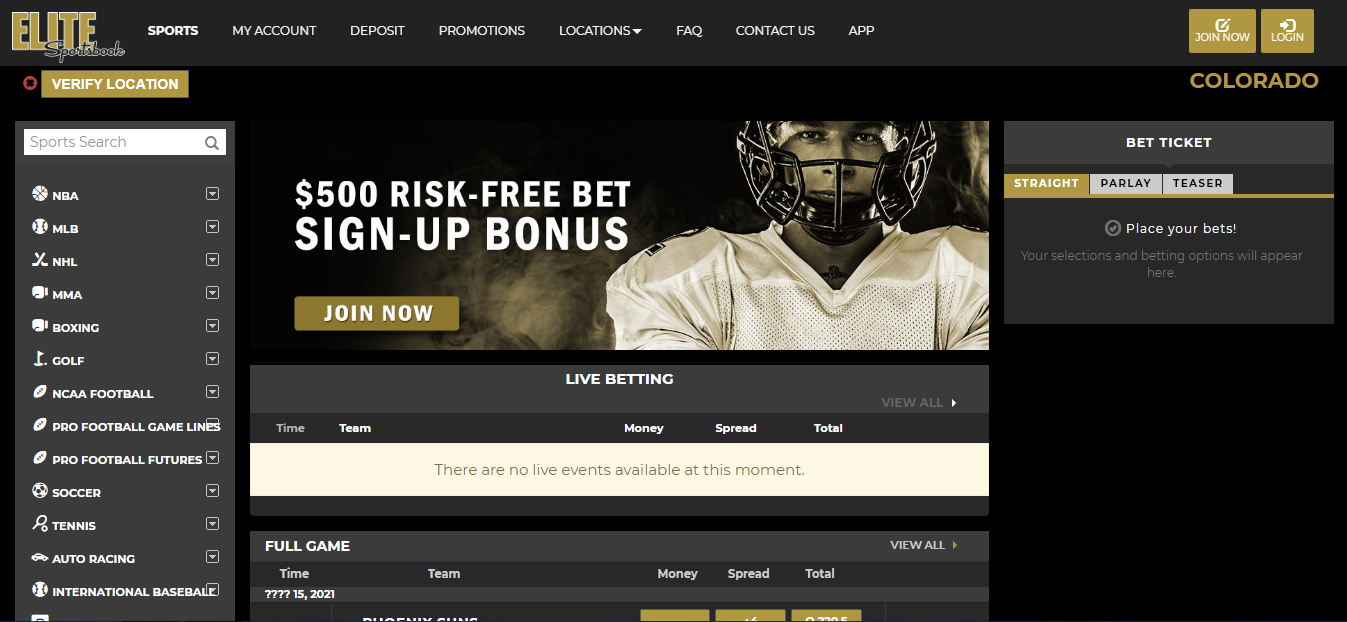Click the red location status icon
1347x622 pixels.
pos(30,84)
